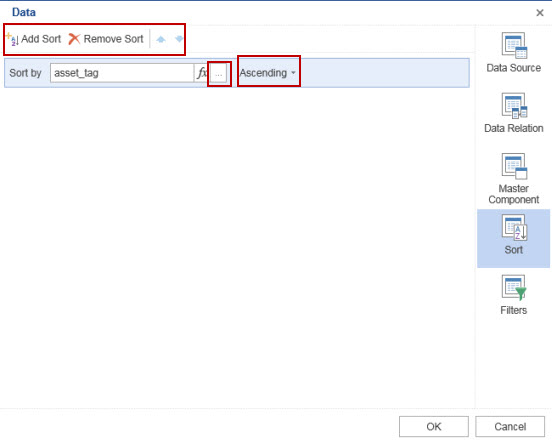Screen dimensions: 552x442
Task: Open the Ascending sort order dropdown
Action: [268, 73]
